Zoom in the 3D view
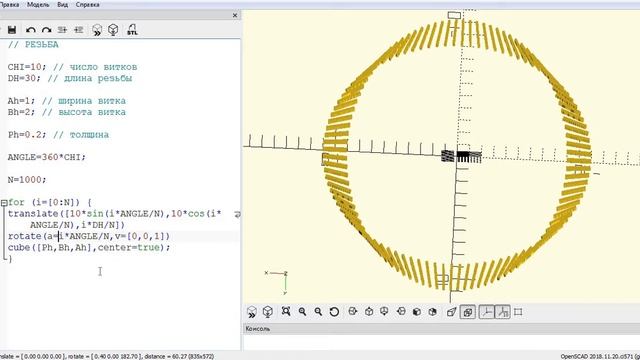The width and height of the screenshot is (640, 360). tap(302, 312)
